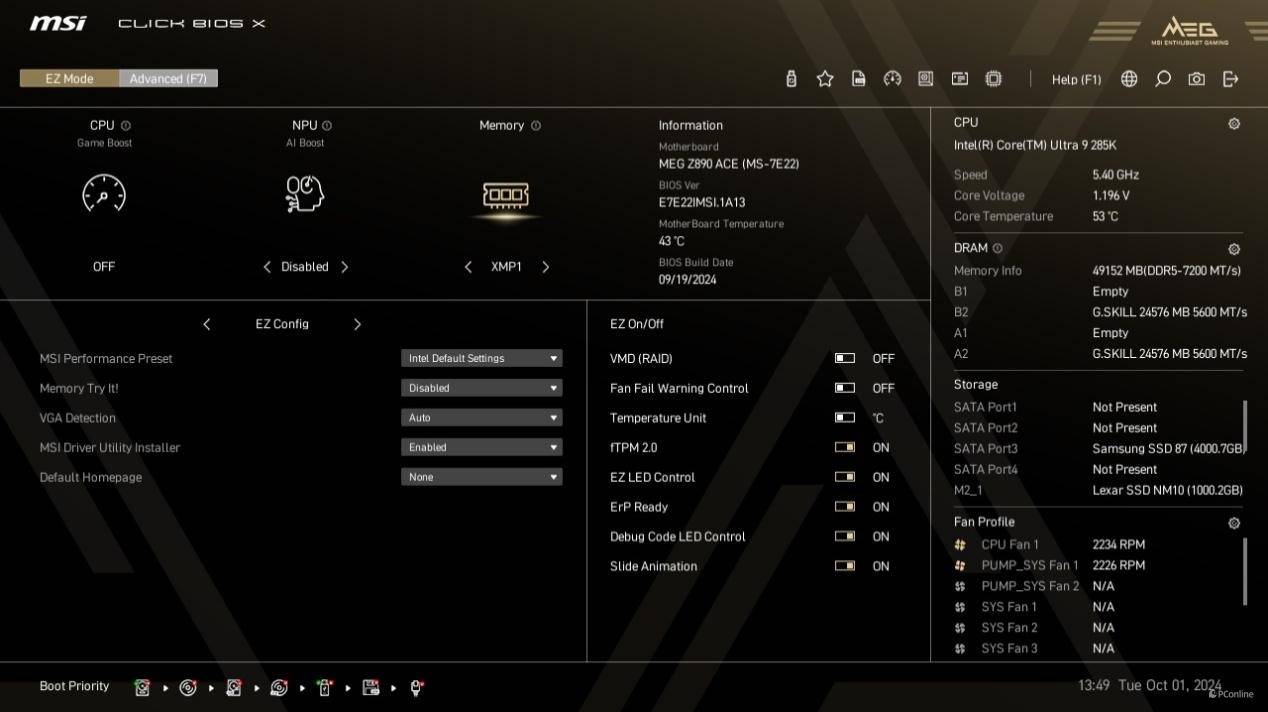Viewport: 1268px width, 712px height.
Task: Click the CPU Fan 1 fan icon
Action: [960, 545]
